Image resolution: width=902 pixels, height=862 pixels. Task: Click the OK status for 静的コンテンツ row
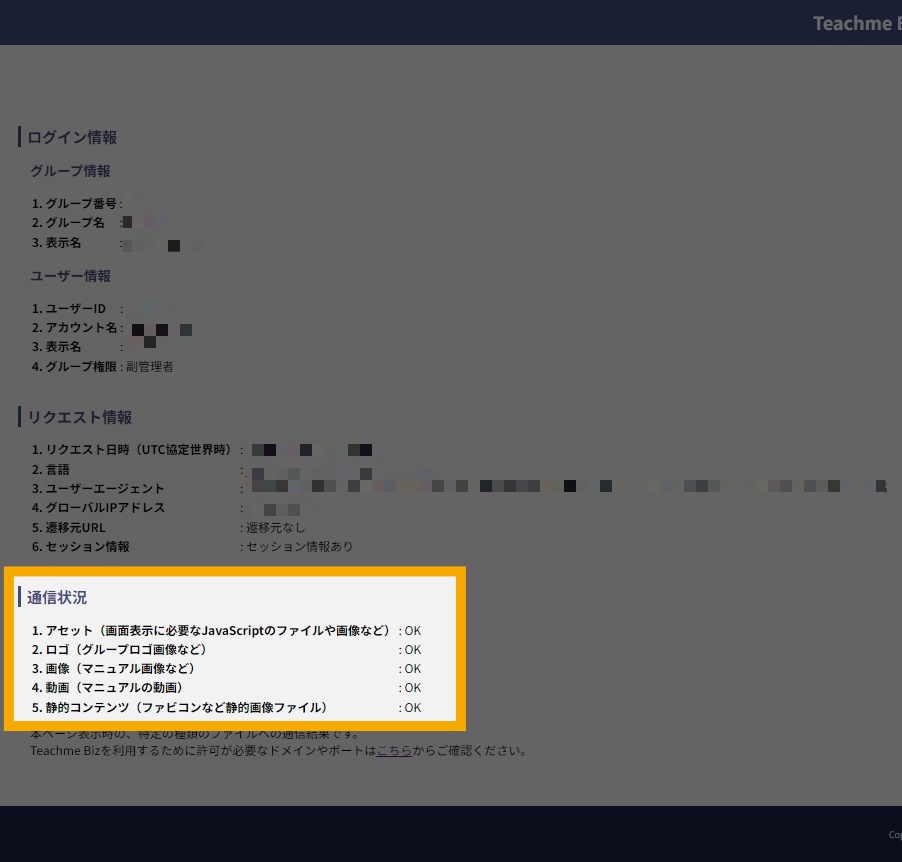point(412,708)
